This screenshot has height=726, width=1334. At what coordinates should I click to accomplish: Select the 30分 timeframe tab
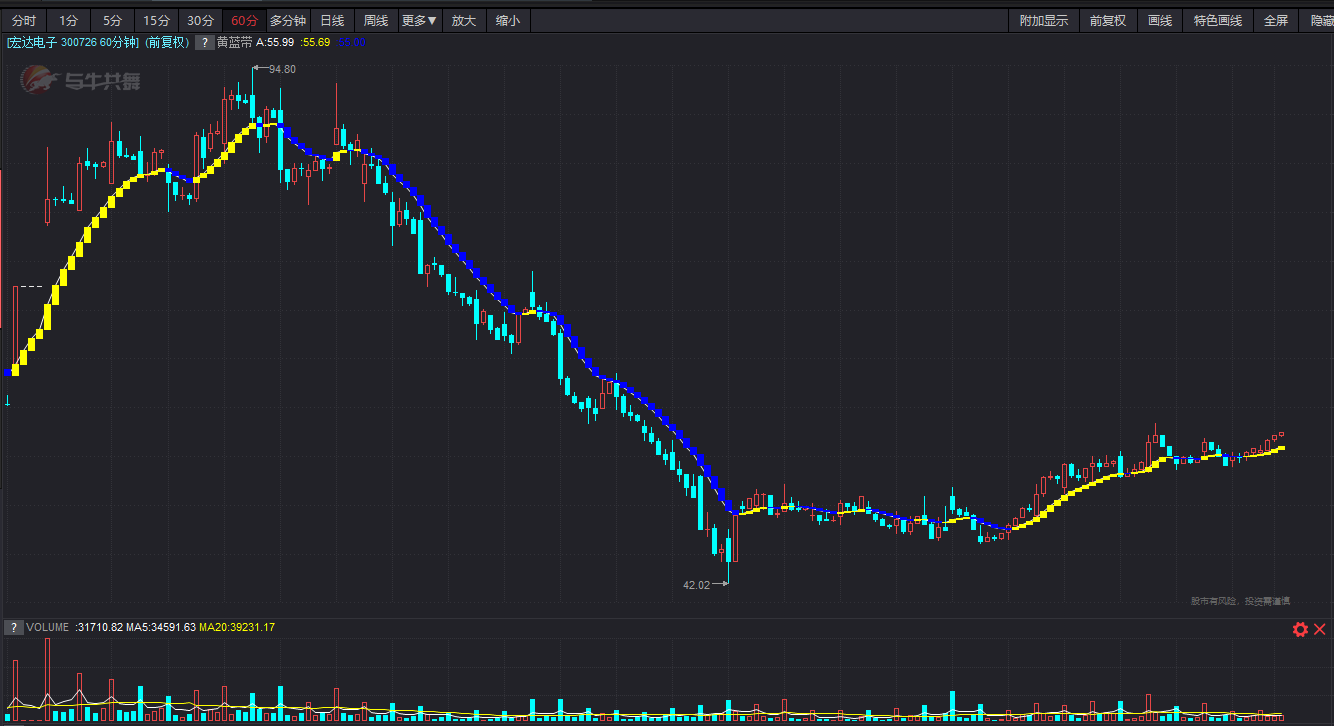(200, 20)
